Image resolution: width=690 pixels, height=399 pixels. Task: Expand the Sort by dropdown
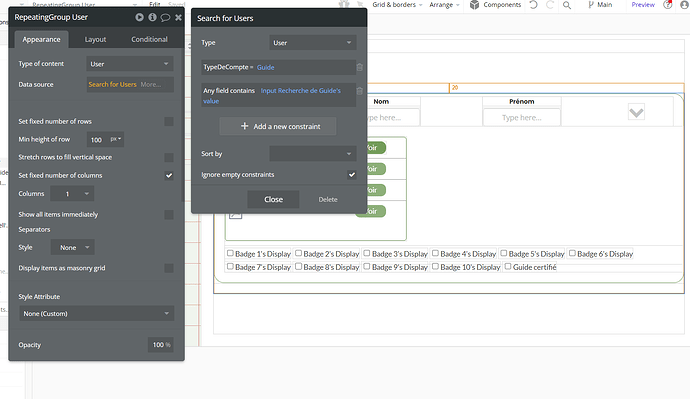pos(312,154)
